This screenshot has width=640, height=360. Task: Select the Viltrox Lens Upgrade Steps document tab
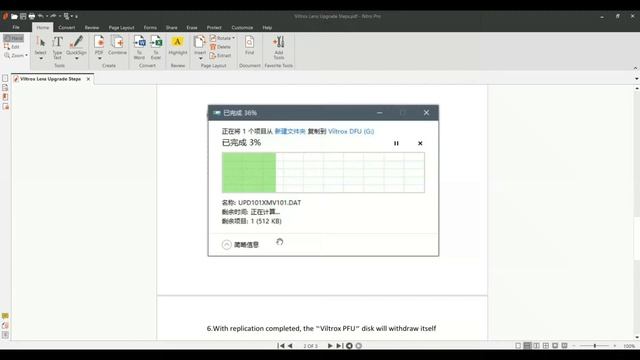51,79
